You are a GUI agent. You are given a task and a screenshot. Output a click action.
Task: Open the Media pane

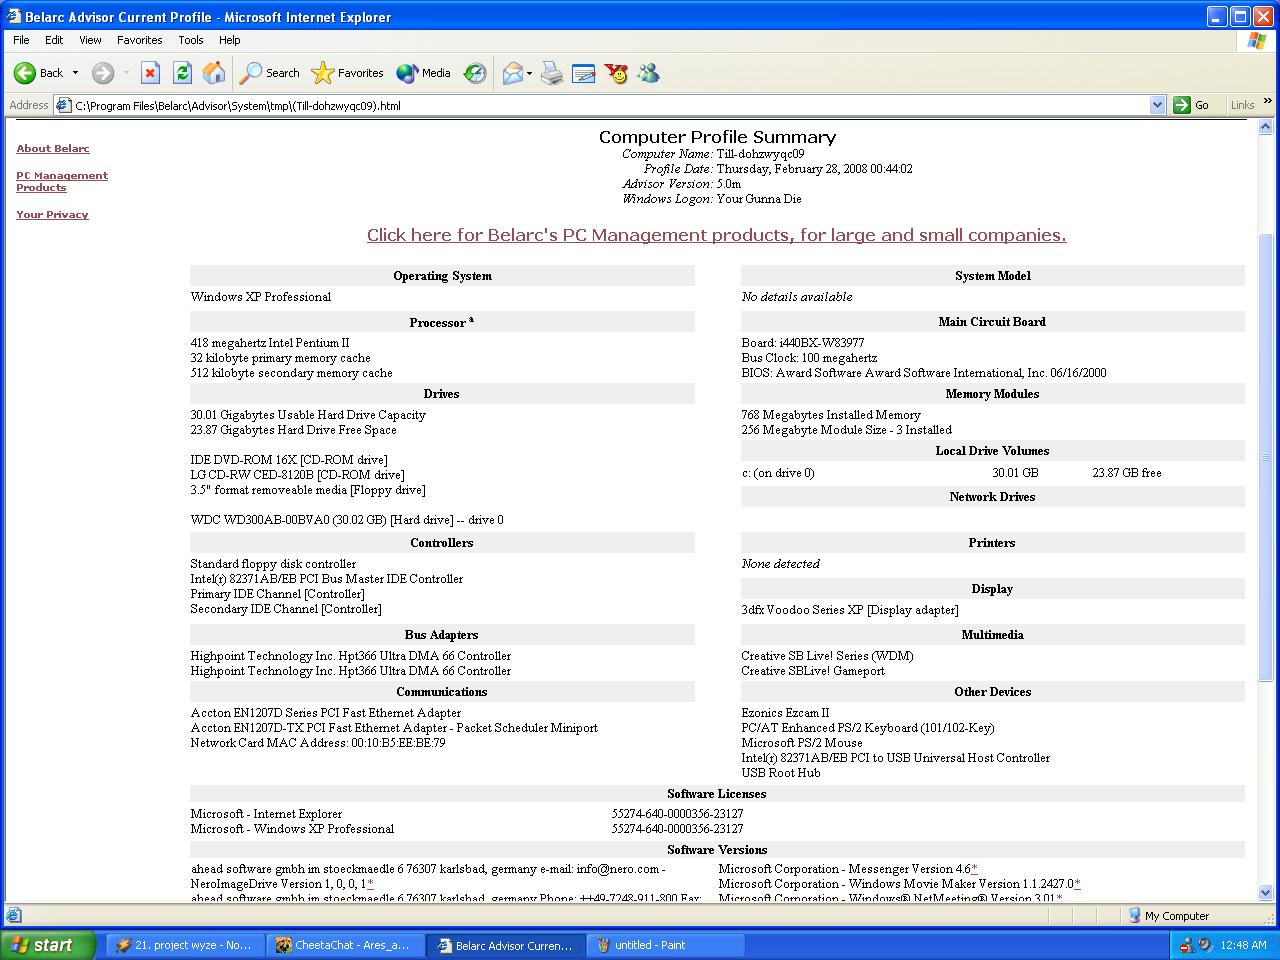(423, 73)
